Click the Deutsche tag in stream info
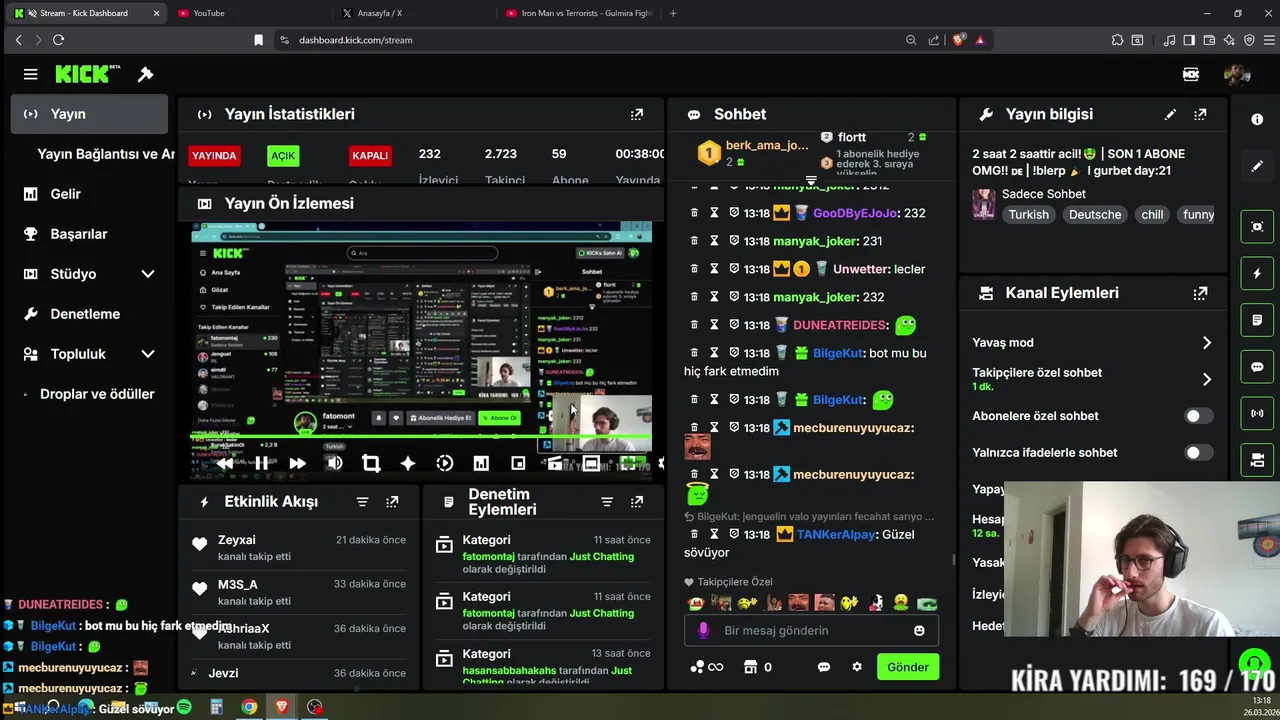Image resolution: width=1280 pixels, height=720 pixels. coord(1095,215)
